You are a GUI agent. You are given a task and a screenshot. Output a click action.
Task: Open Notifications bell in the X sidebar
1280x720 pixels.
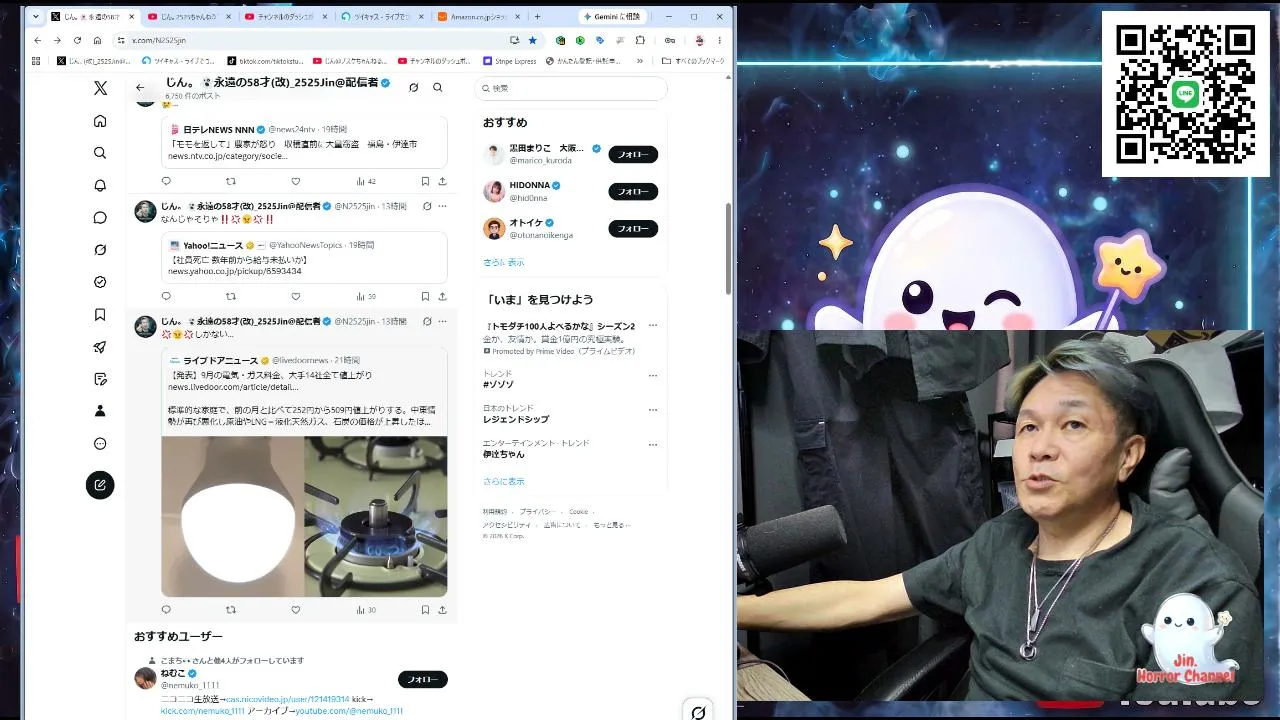point(100,186)
